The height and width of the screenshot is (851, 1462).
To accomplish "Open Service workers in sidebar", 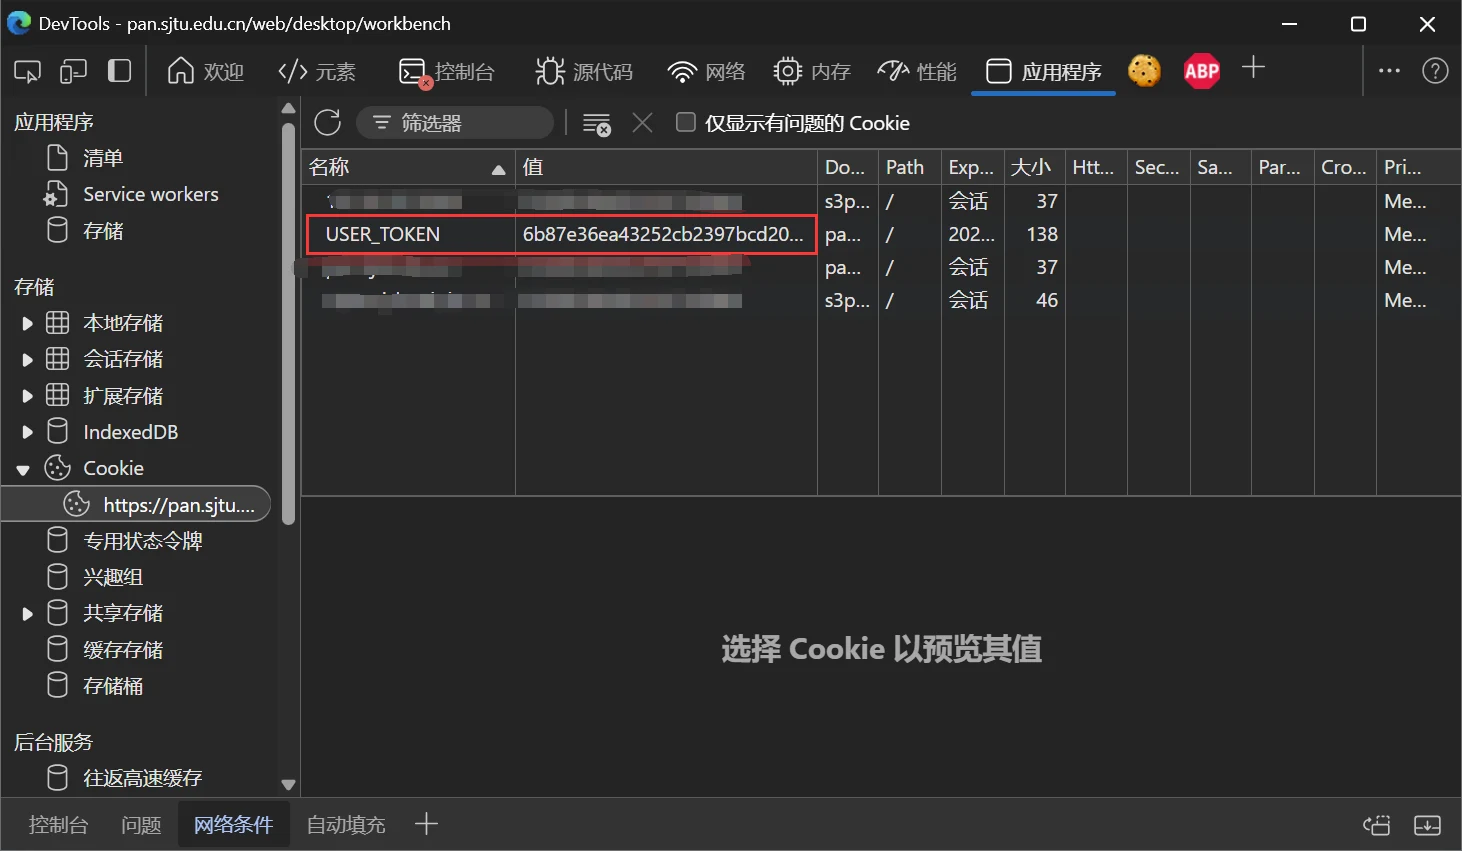I will [x=150, y=194].
